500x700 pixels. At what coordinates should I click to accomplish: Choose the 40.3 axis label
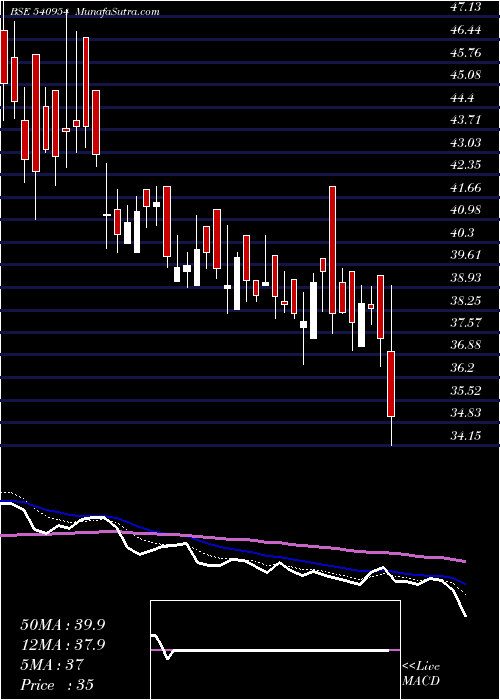click(x=462, y=233)
